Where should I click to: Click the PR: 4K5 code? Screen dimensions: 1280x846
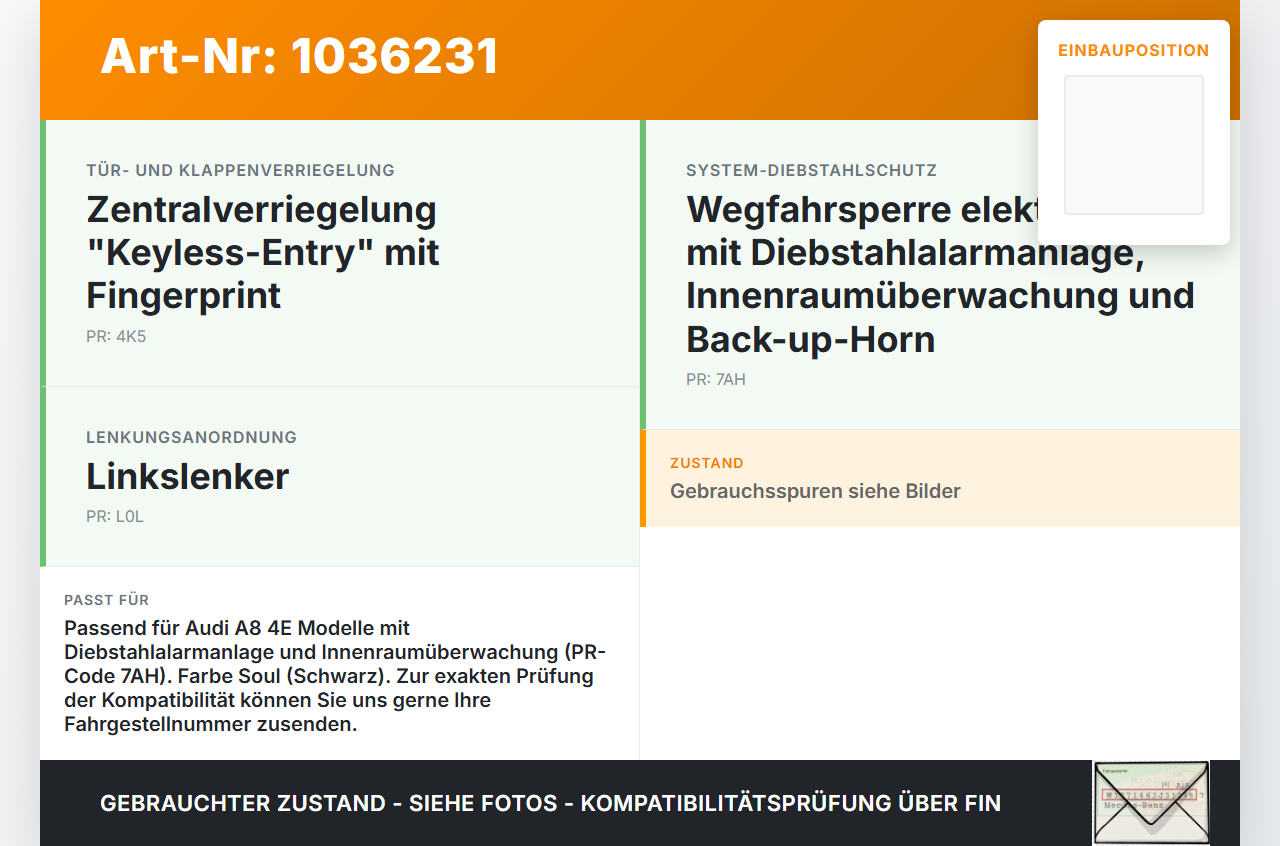[x=116, y=337]
